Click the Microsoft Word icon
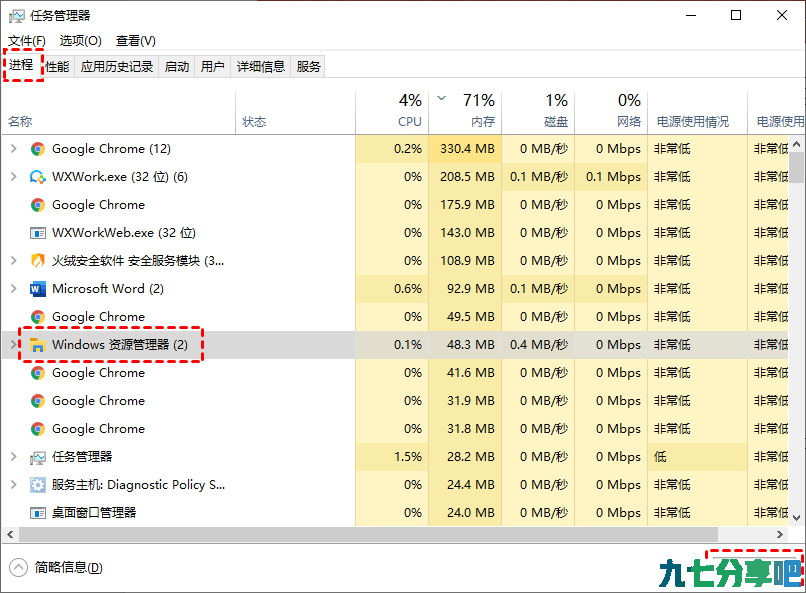The image size is (806, 593). pos(38,289)
